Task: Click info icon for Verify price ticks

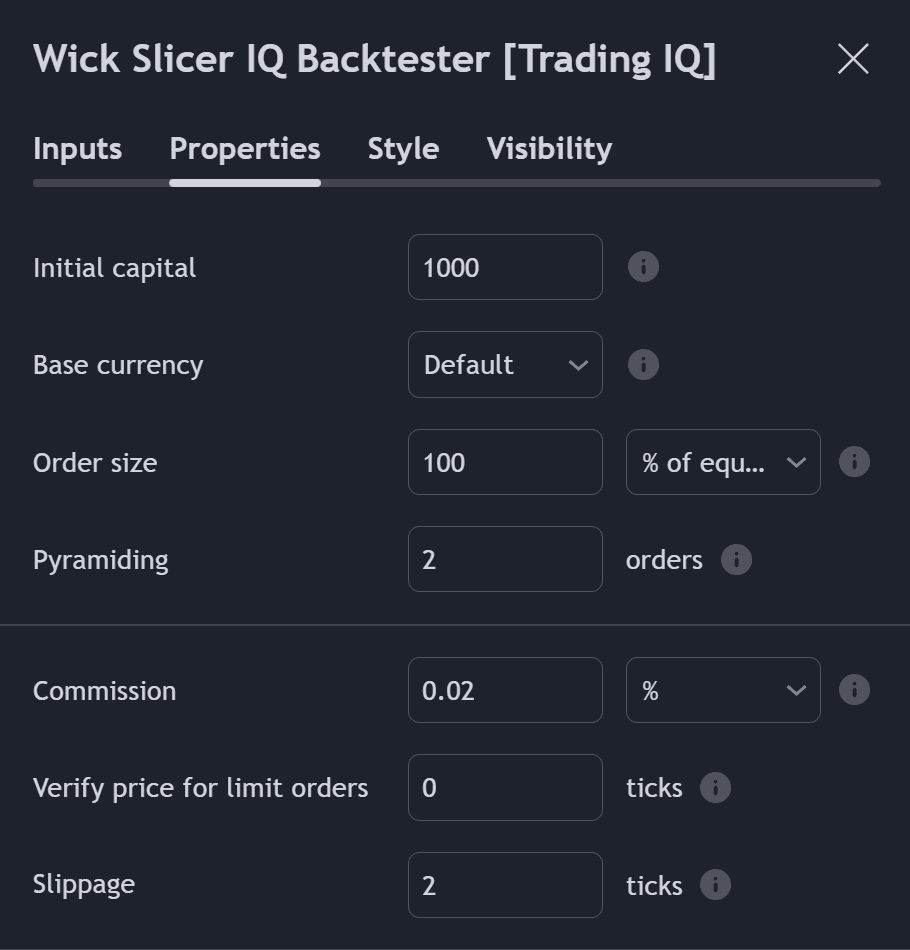Action: [715, 788]
